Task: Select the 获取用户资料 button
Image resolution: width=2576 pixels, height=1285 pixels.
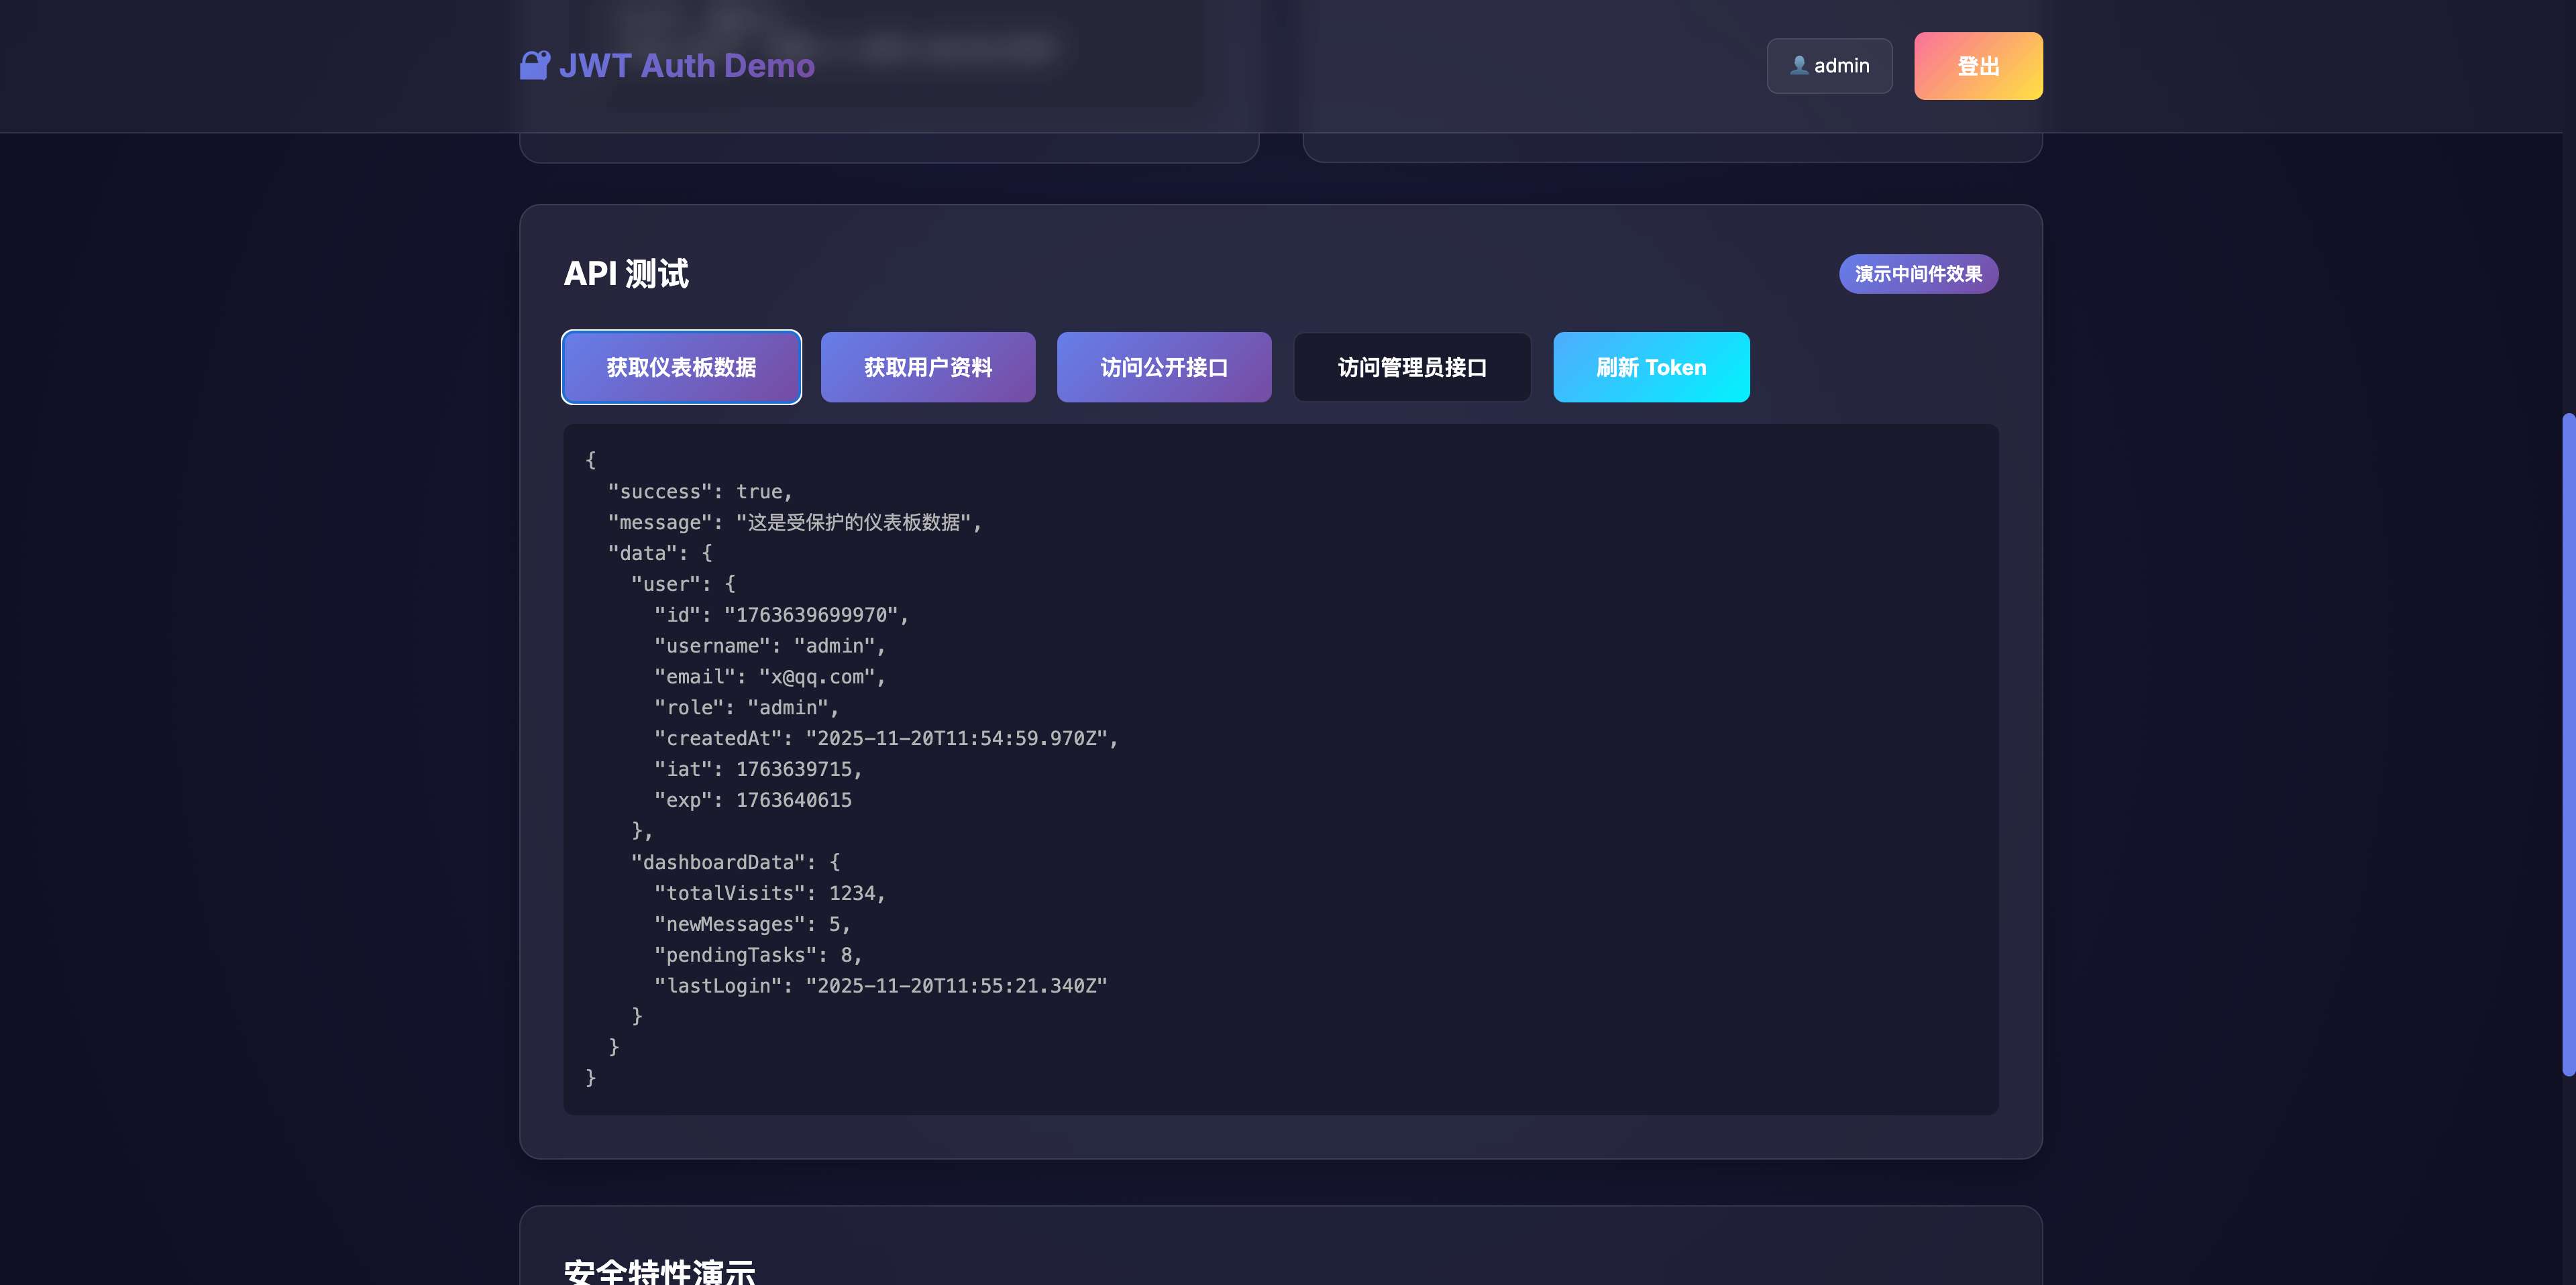Action: 927,367
